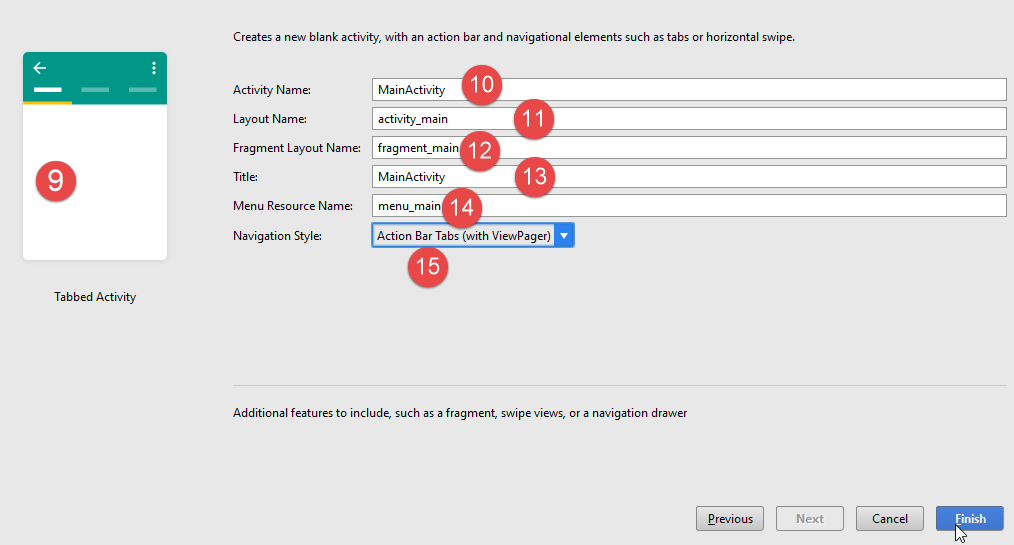
Task: Select the rightmost tab in the preview thumbnail
Action: pyautogui.click(x=143, y=90)
